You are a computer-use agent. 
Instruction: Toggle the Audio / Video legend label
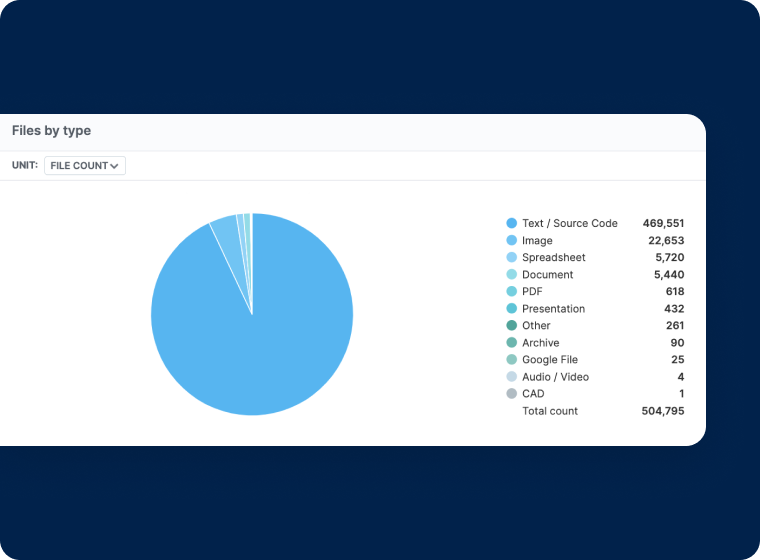555,377
